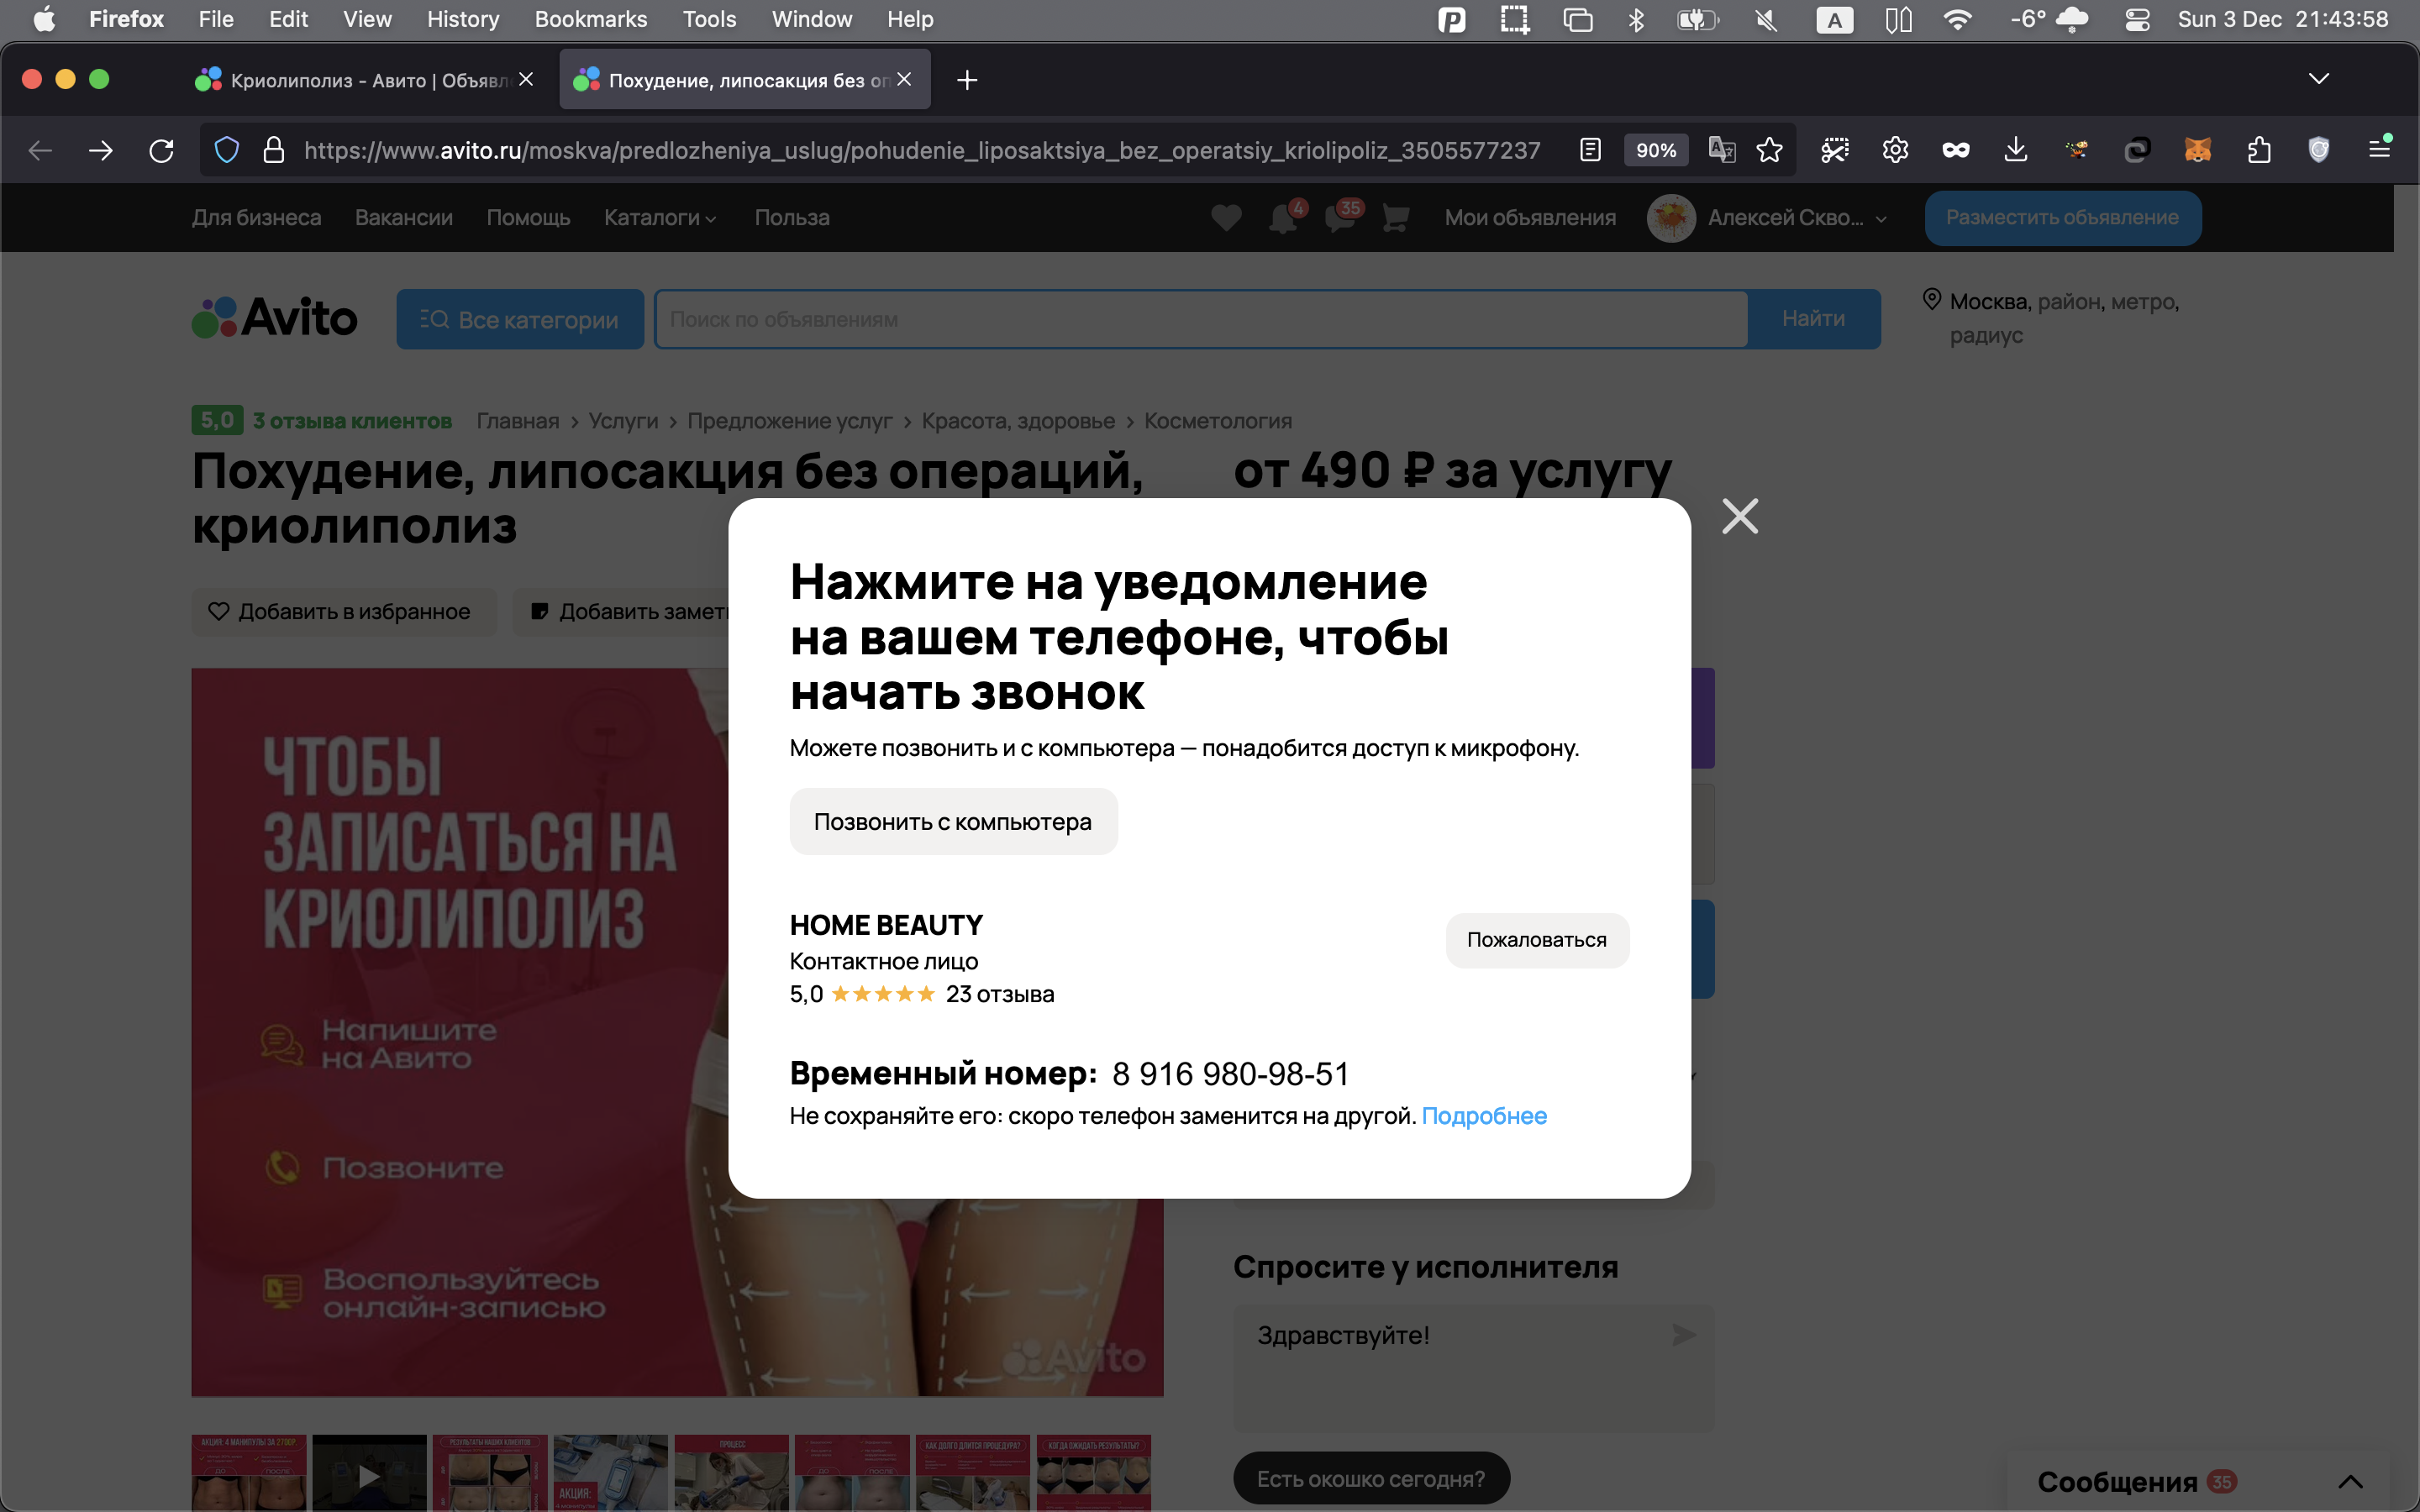
Task: Expand the Сообщения chat panel
Action: pyautogui.click(x=2350, y=1481)
